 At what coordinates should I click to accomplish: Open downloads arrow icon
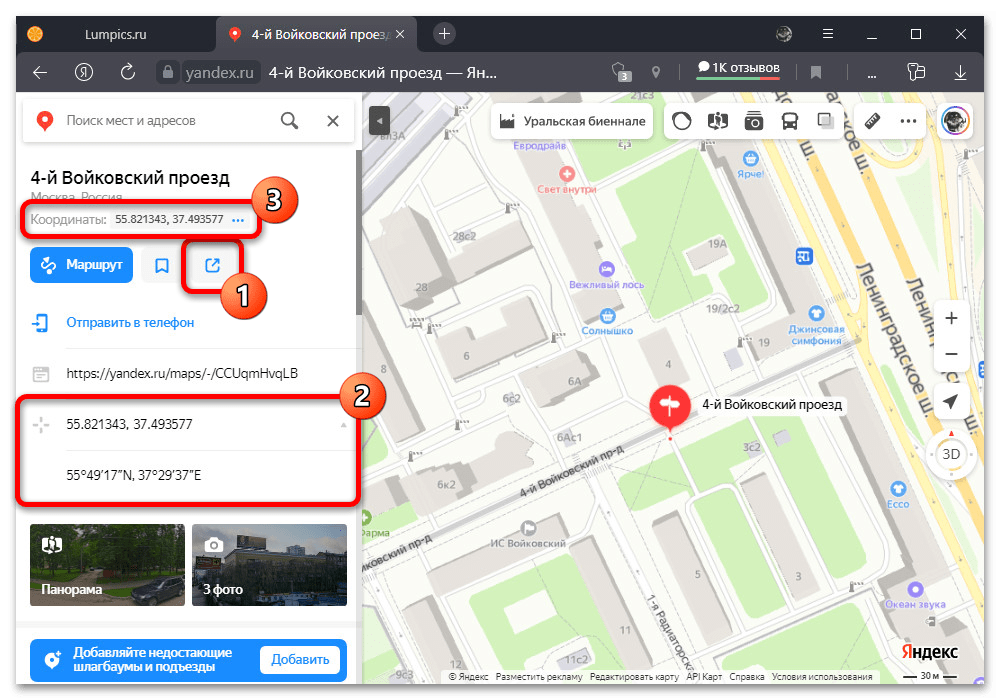pyautogui.click(x=960, y=73)
